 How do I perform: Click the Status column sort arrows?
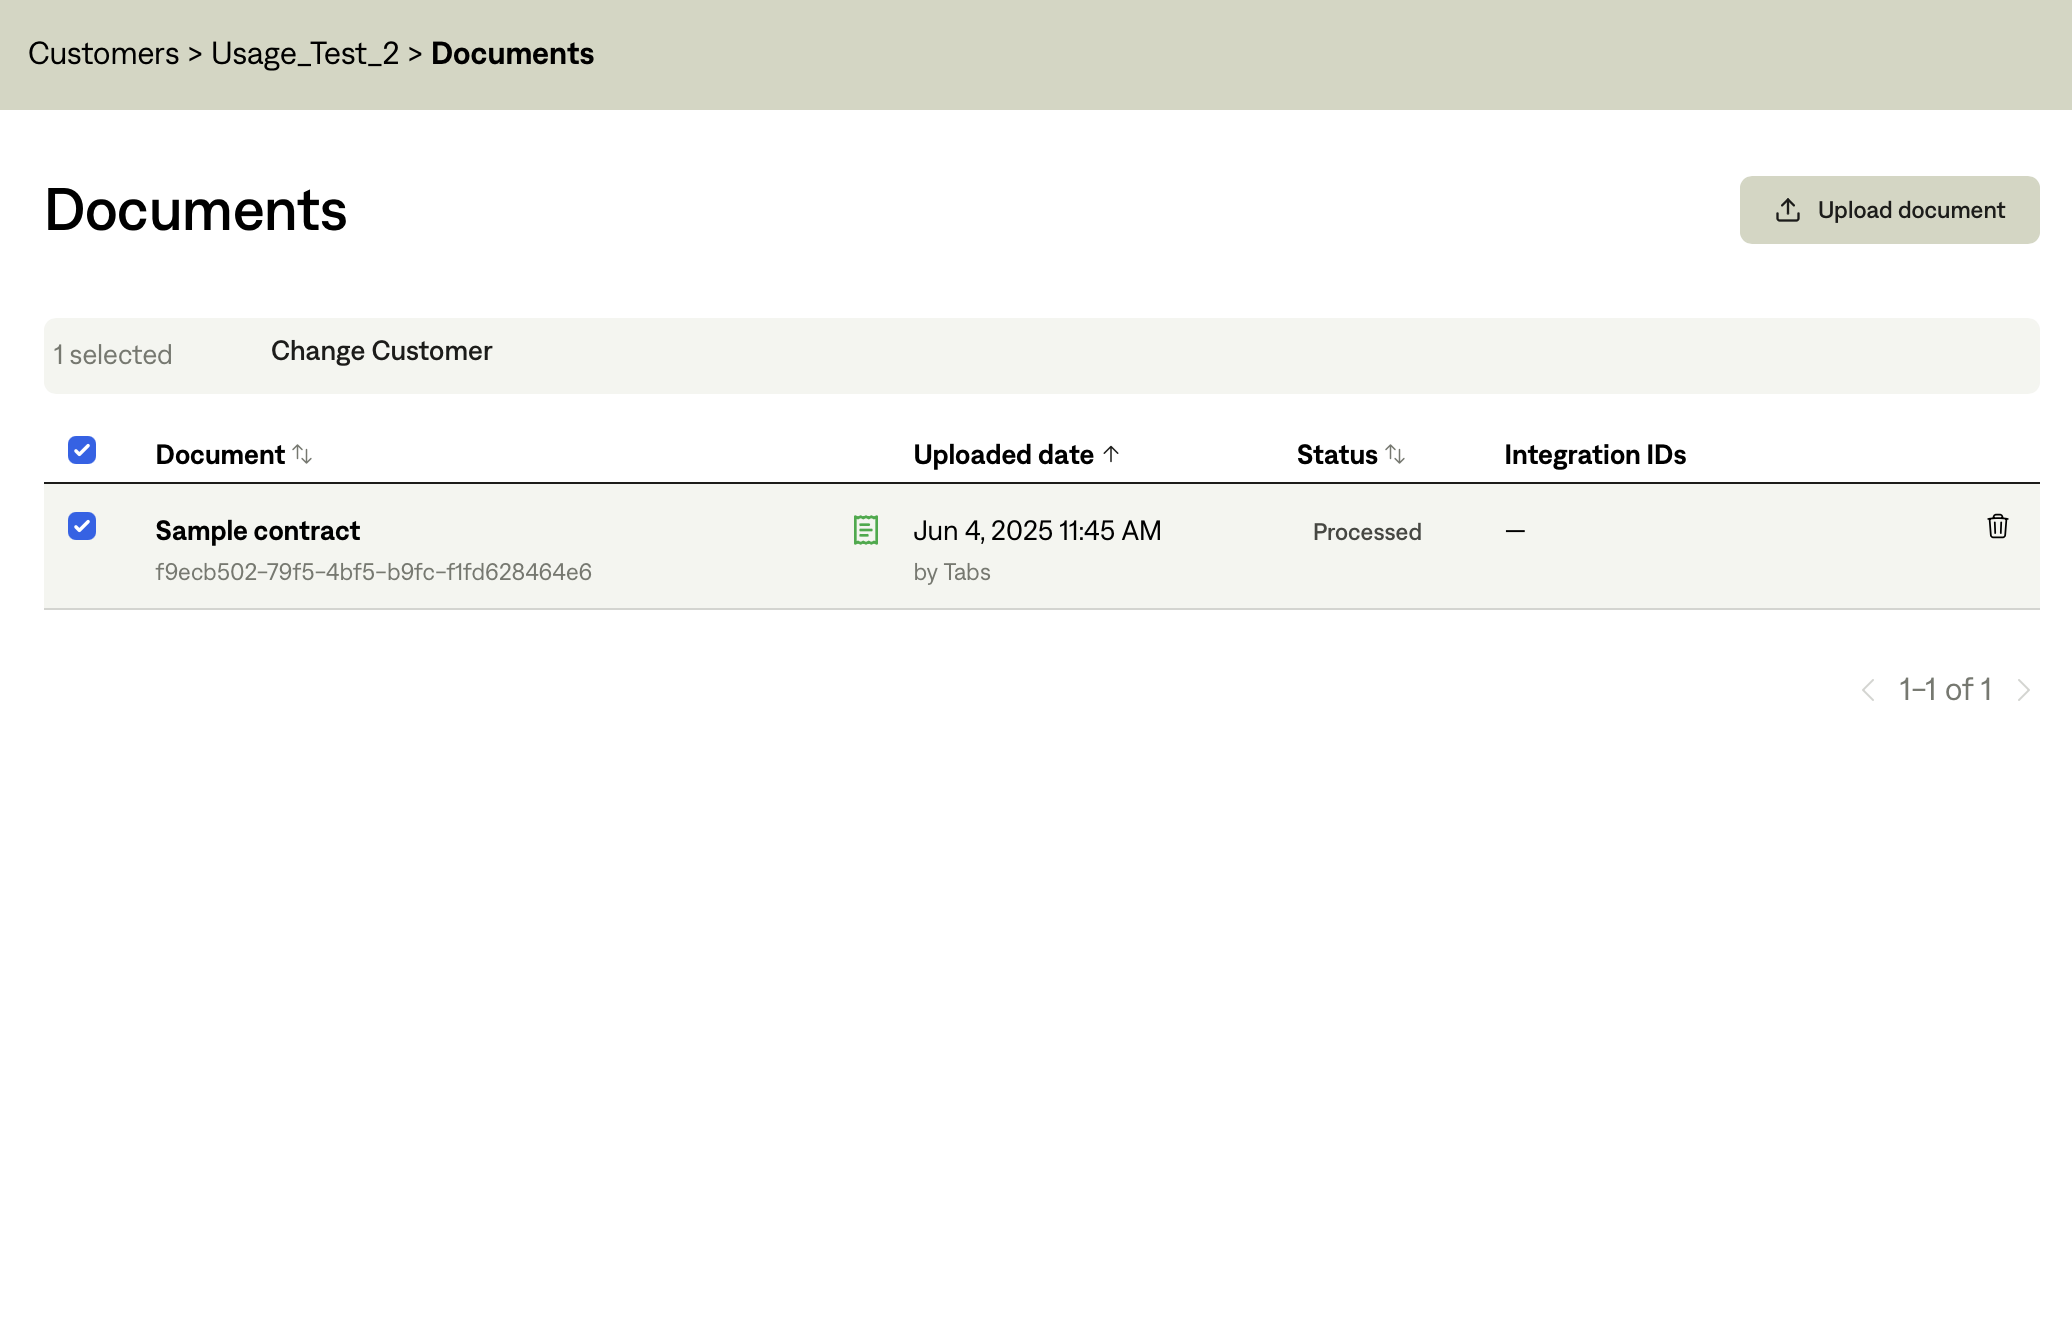click(1395, 455)
